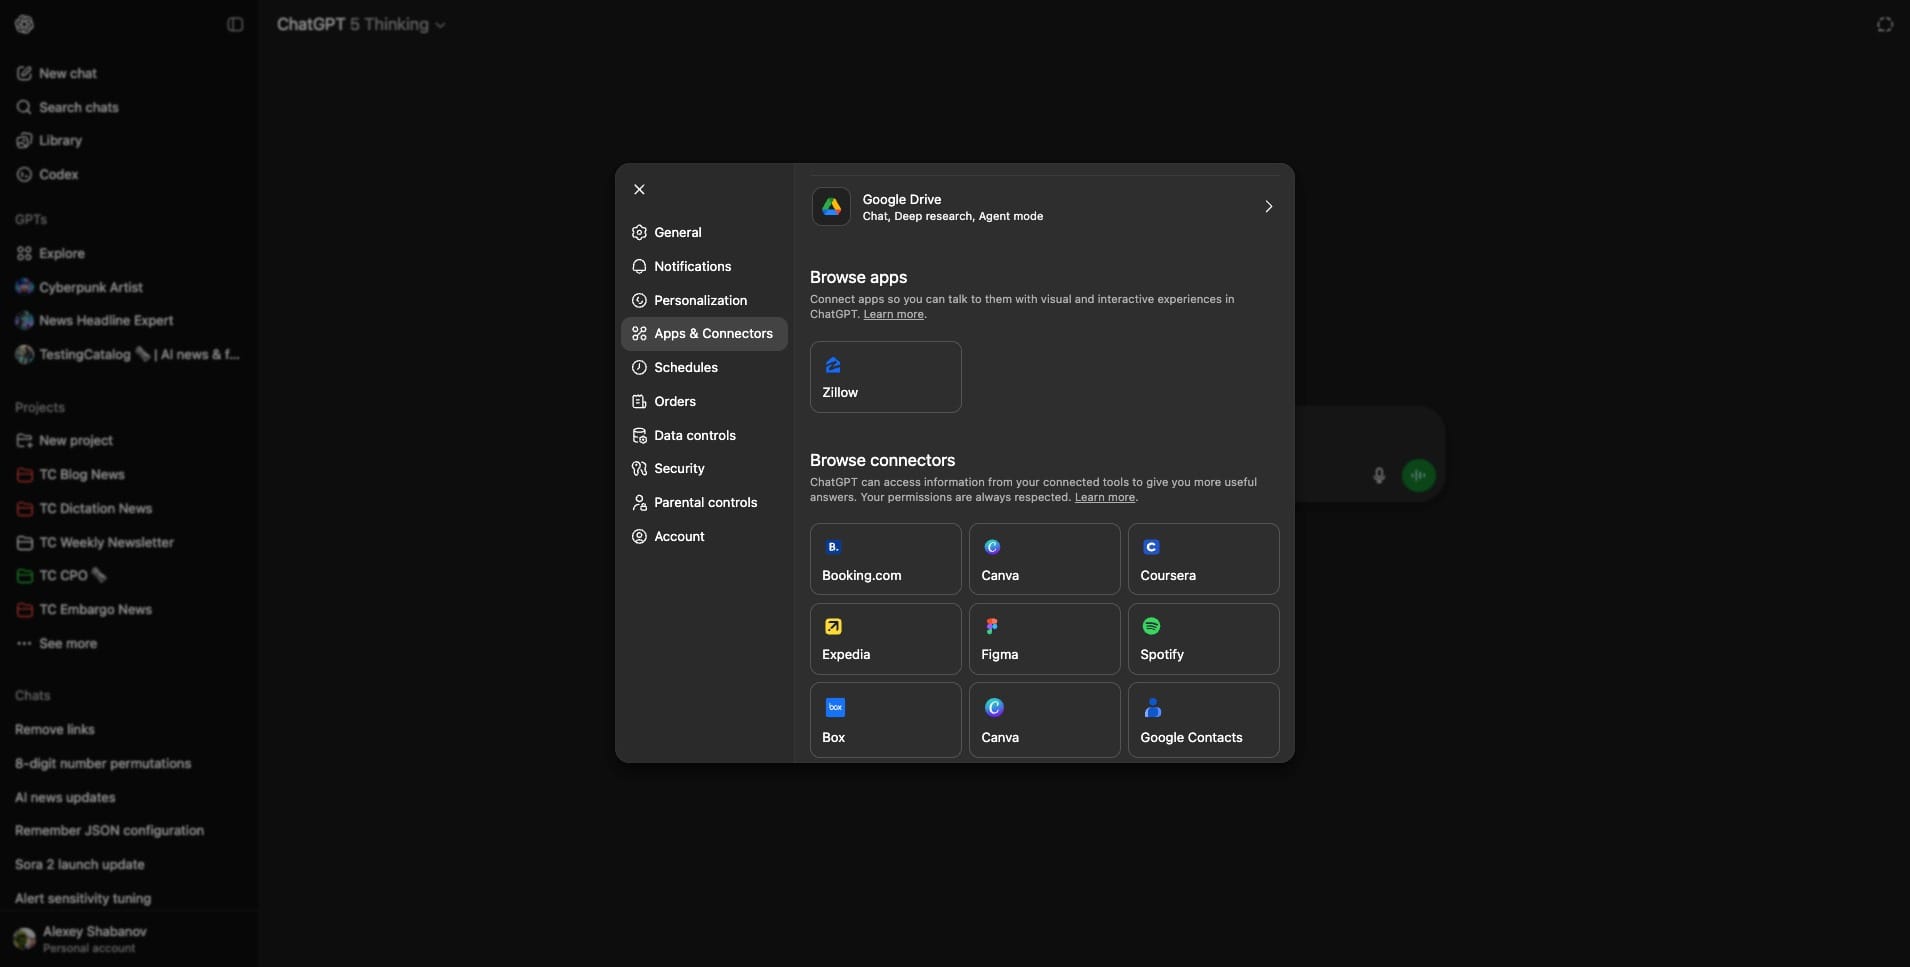
Task: Open the Cyberpunk Artist GPT
Action: (x=128, y=287)
